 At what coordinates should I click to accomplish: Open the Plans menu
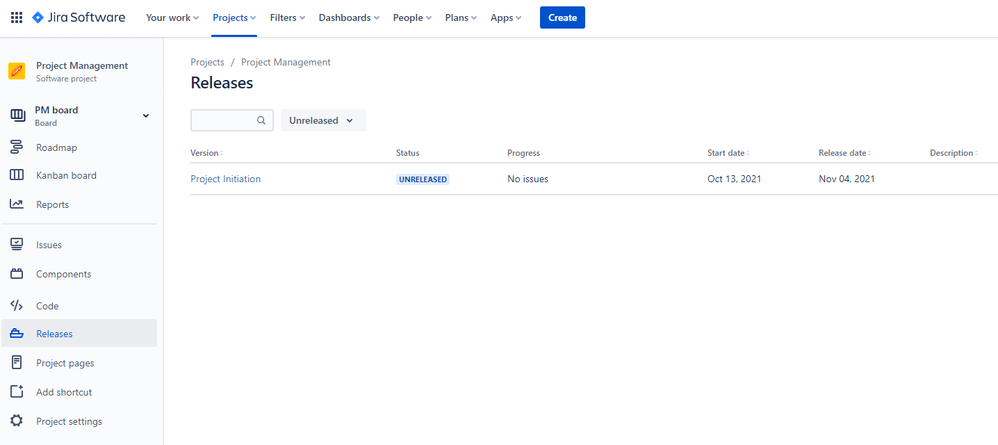tap(461, 18)
